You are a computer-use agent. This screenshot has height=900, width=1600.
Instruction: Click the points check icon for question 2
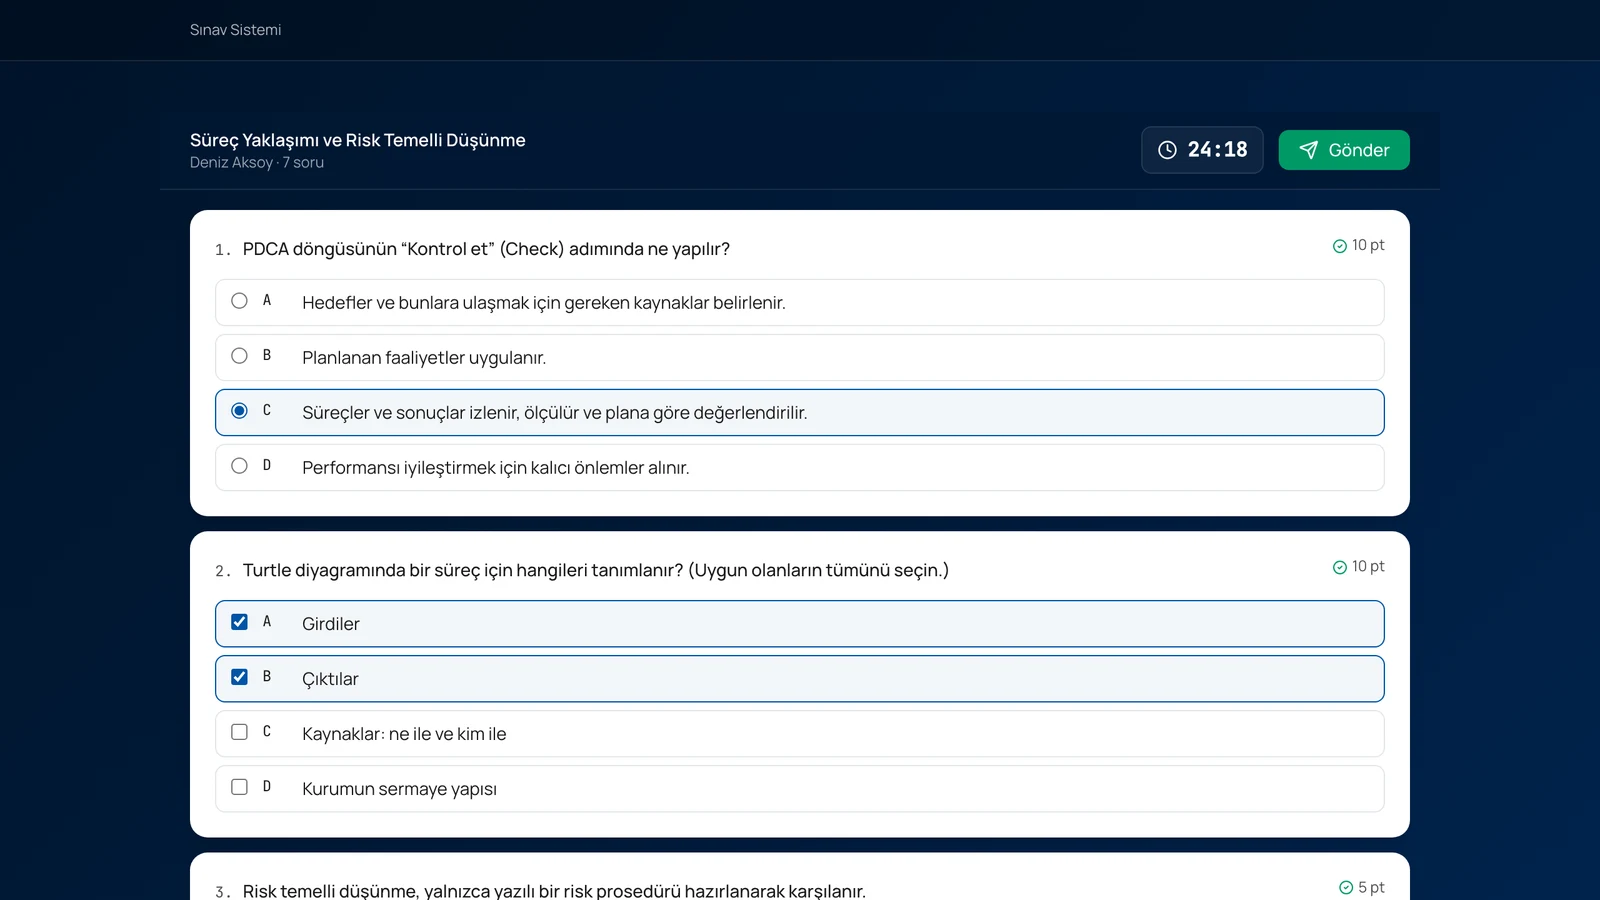(1340, 567)
